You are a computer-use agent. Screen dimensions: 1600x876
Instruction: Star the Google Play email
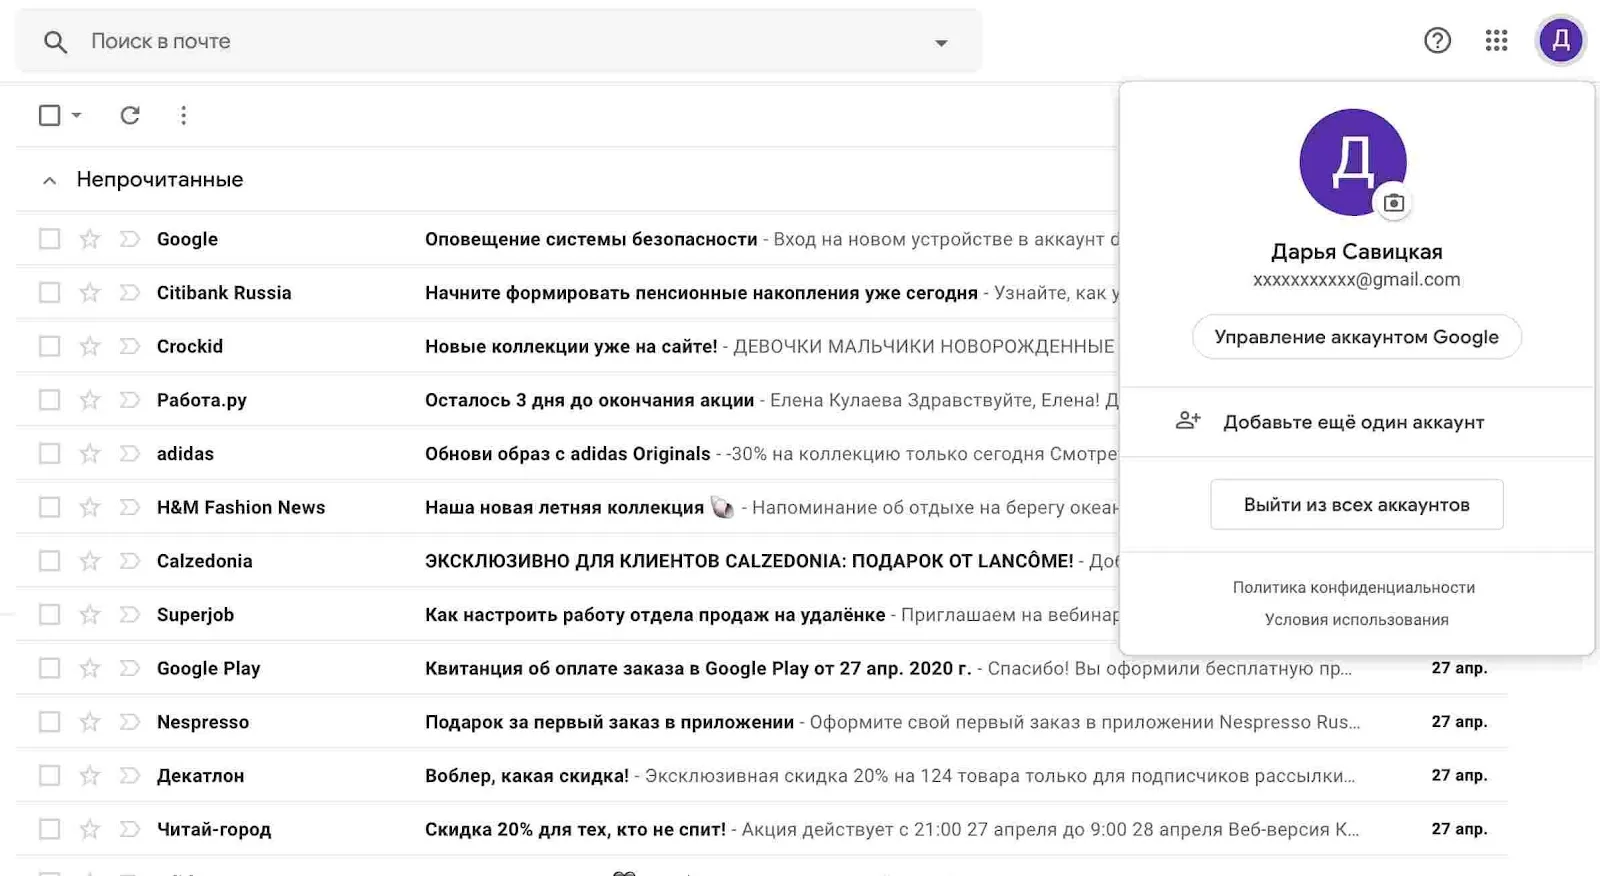coord(90,668)
